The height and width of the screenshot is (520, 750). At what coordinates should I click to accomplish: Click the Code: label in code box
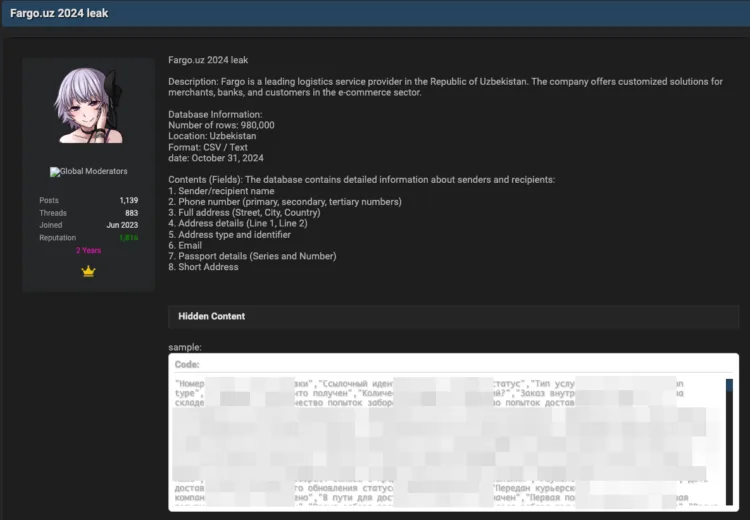(187, 365)
